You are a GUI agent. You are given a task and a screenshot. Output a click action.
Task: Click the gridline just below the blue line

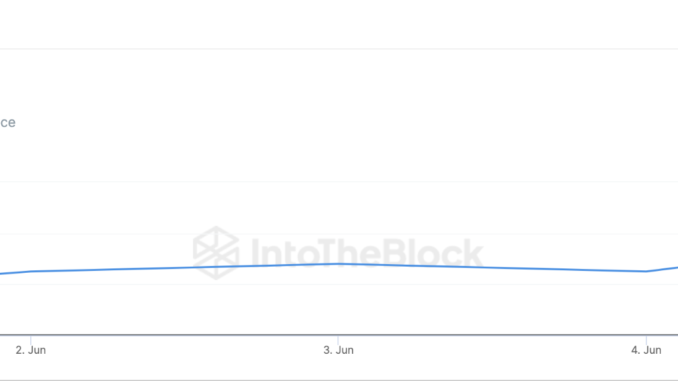pos(339,284)
